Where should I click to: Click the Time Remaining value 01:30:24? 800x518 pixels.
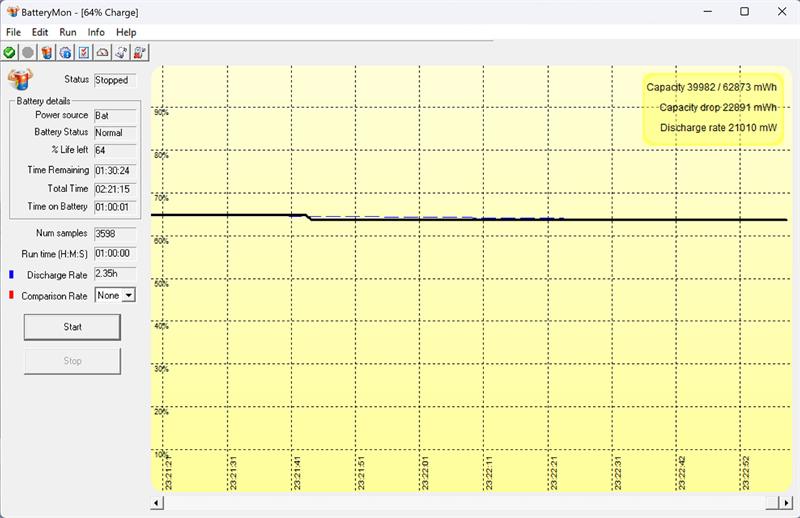(115, 170)
